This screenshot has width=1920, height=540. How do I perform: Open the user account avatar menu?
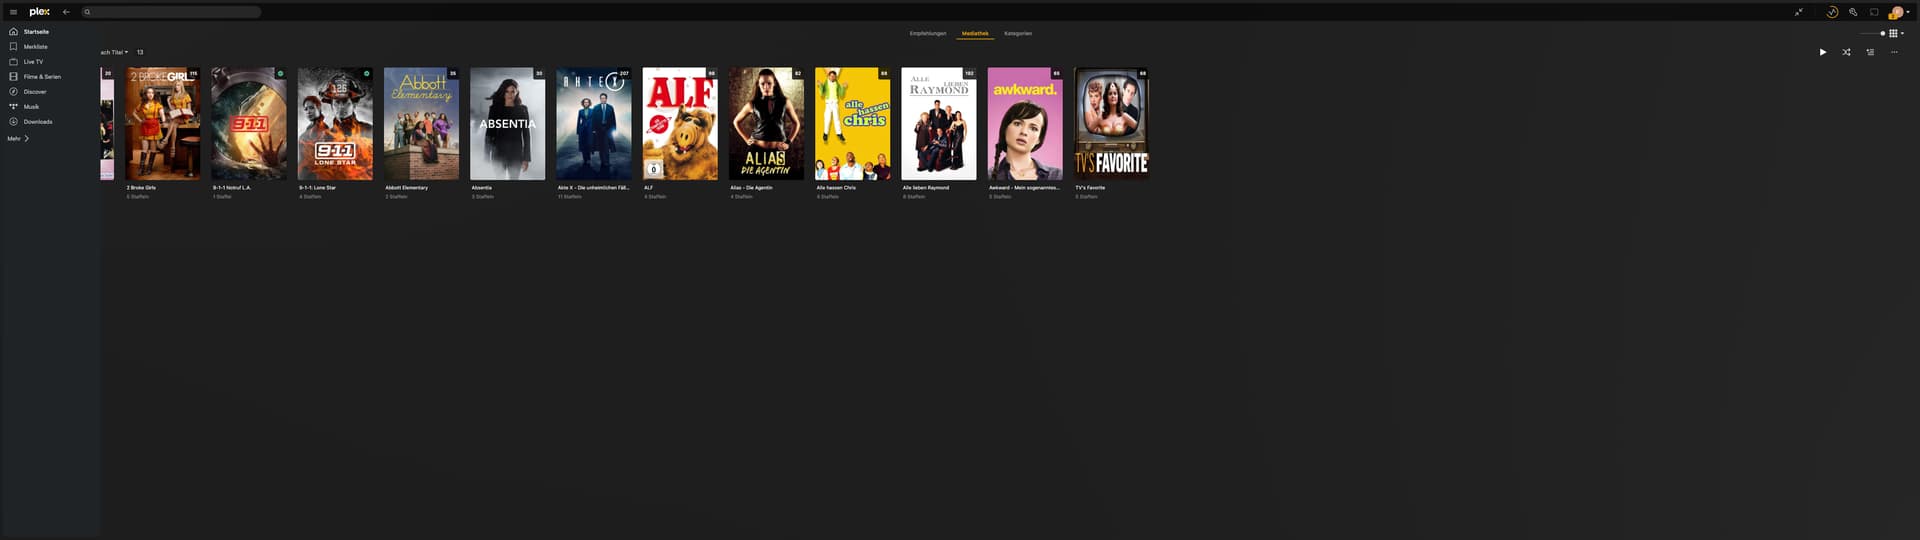click(1898, 12)
